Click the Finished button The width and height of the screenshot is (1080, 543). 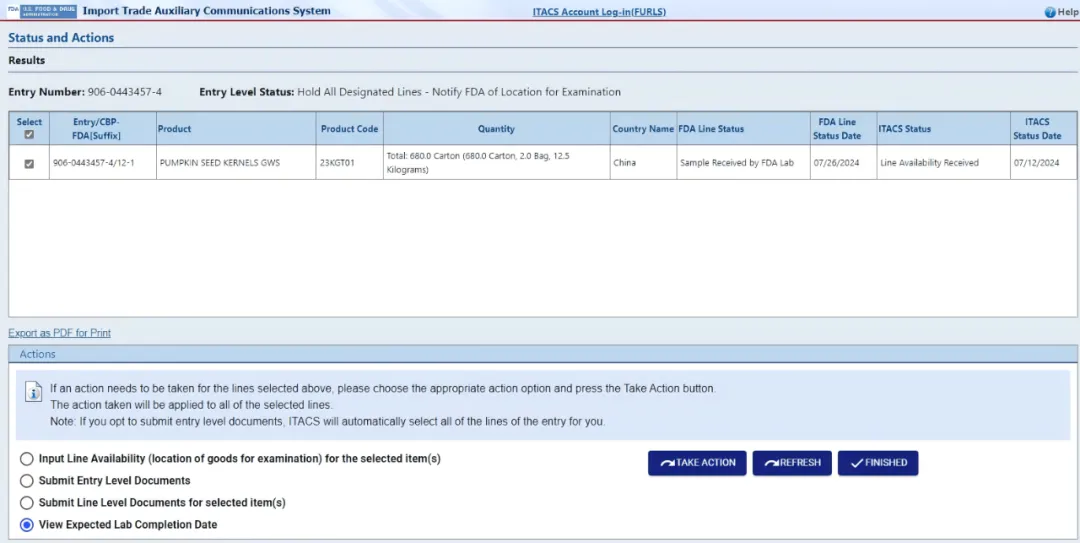click(x=877, y=463)
